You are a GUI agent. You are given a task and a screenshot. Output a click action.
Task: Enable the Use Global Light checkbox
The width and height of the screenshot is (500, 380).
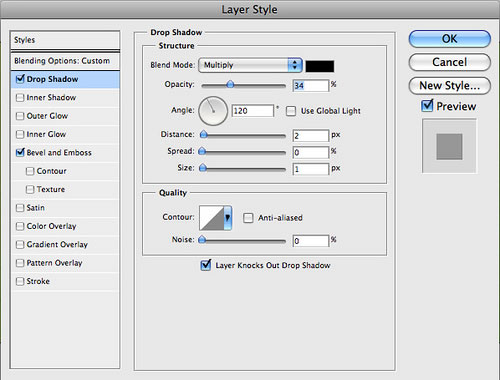pos(291,111)
